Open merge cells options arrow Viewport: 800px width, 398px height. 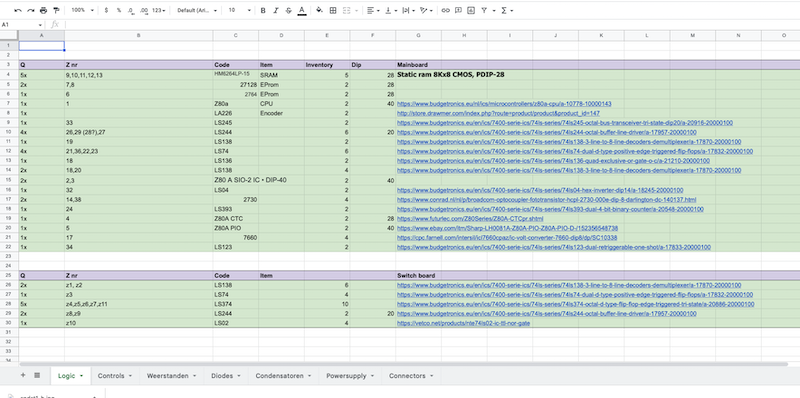coord(356,10)
